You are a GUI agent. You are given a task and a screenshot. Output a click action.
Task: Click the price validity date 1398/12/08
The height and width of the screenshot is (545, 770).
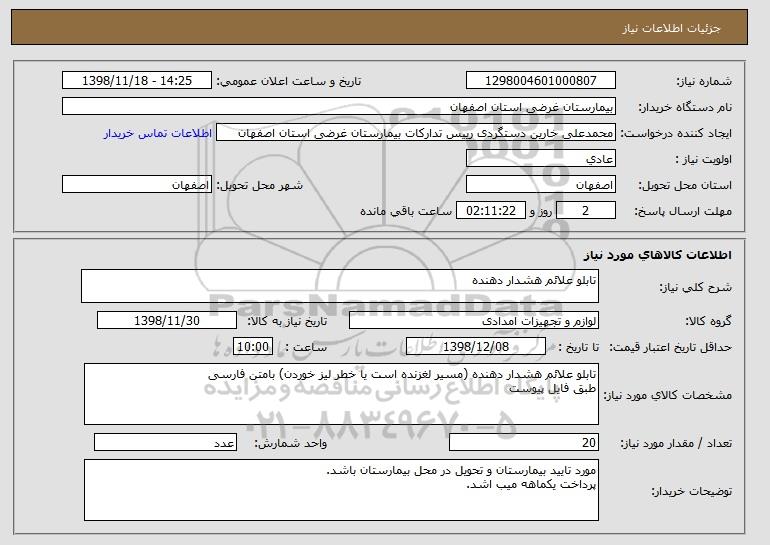coord(476,347)
